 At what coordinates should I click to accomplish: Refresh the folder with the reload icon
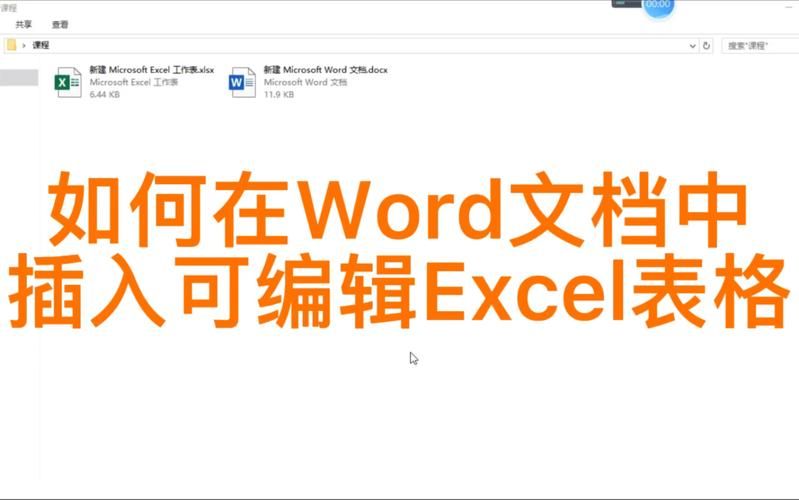click(707, 45)
